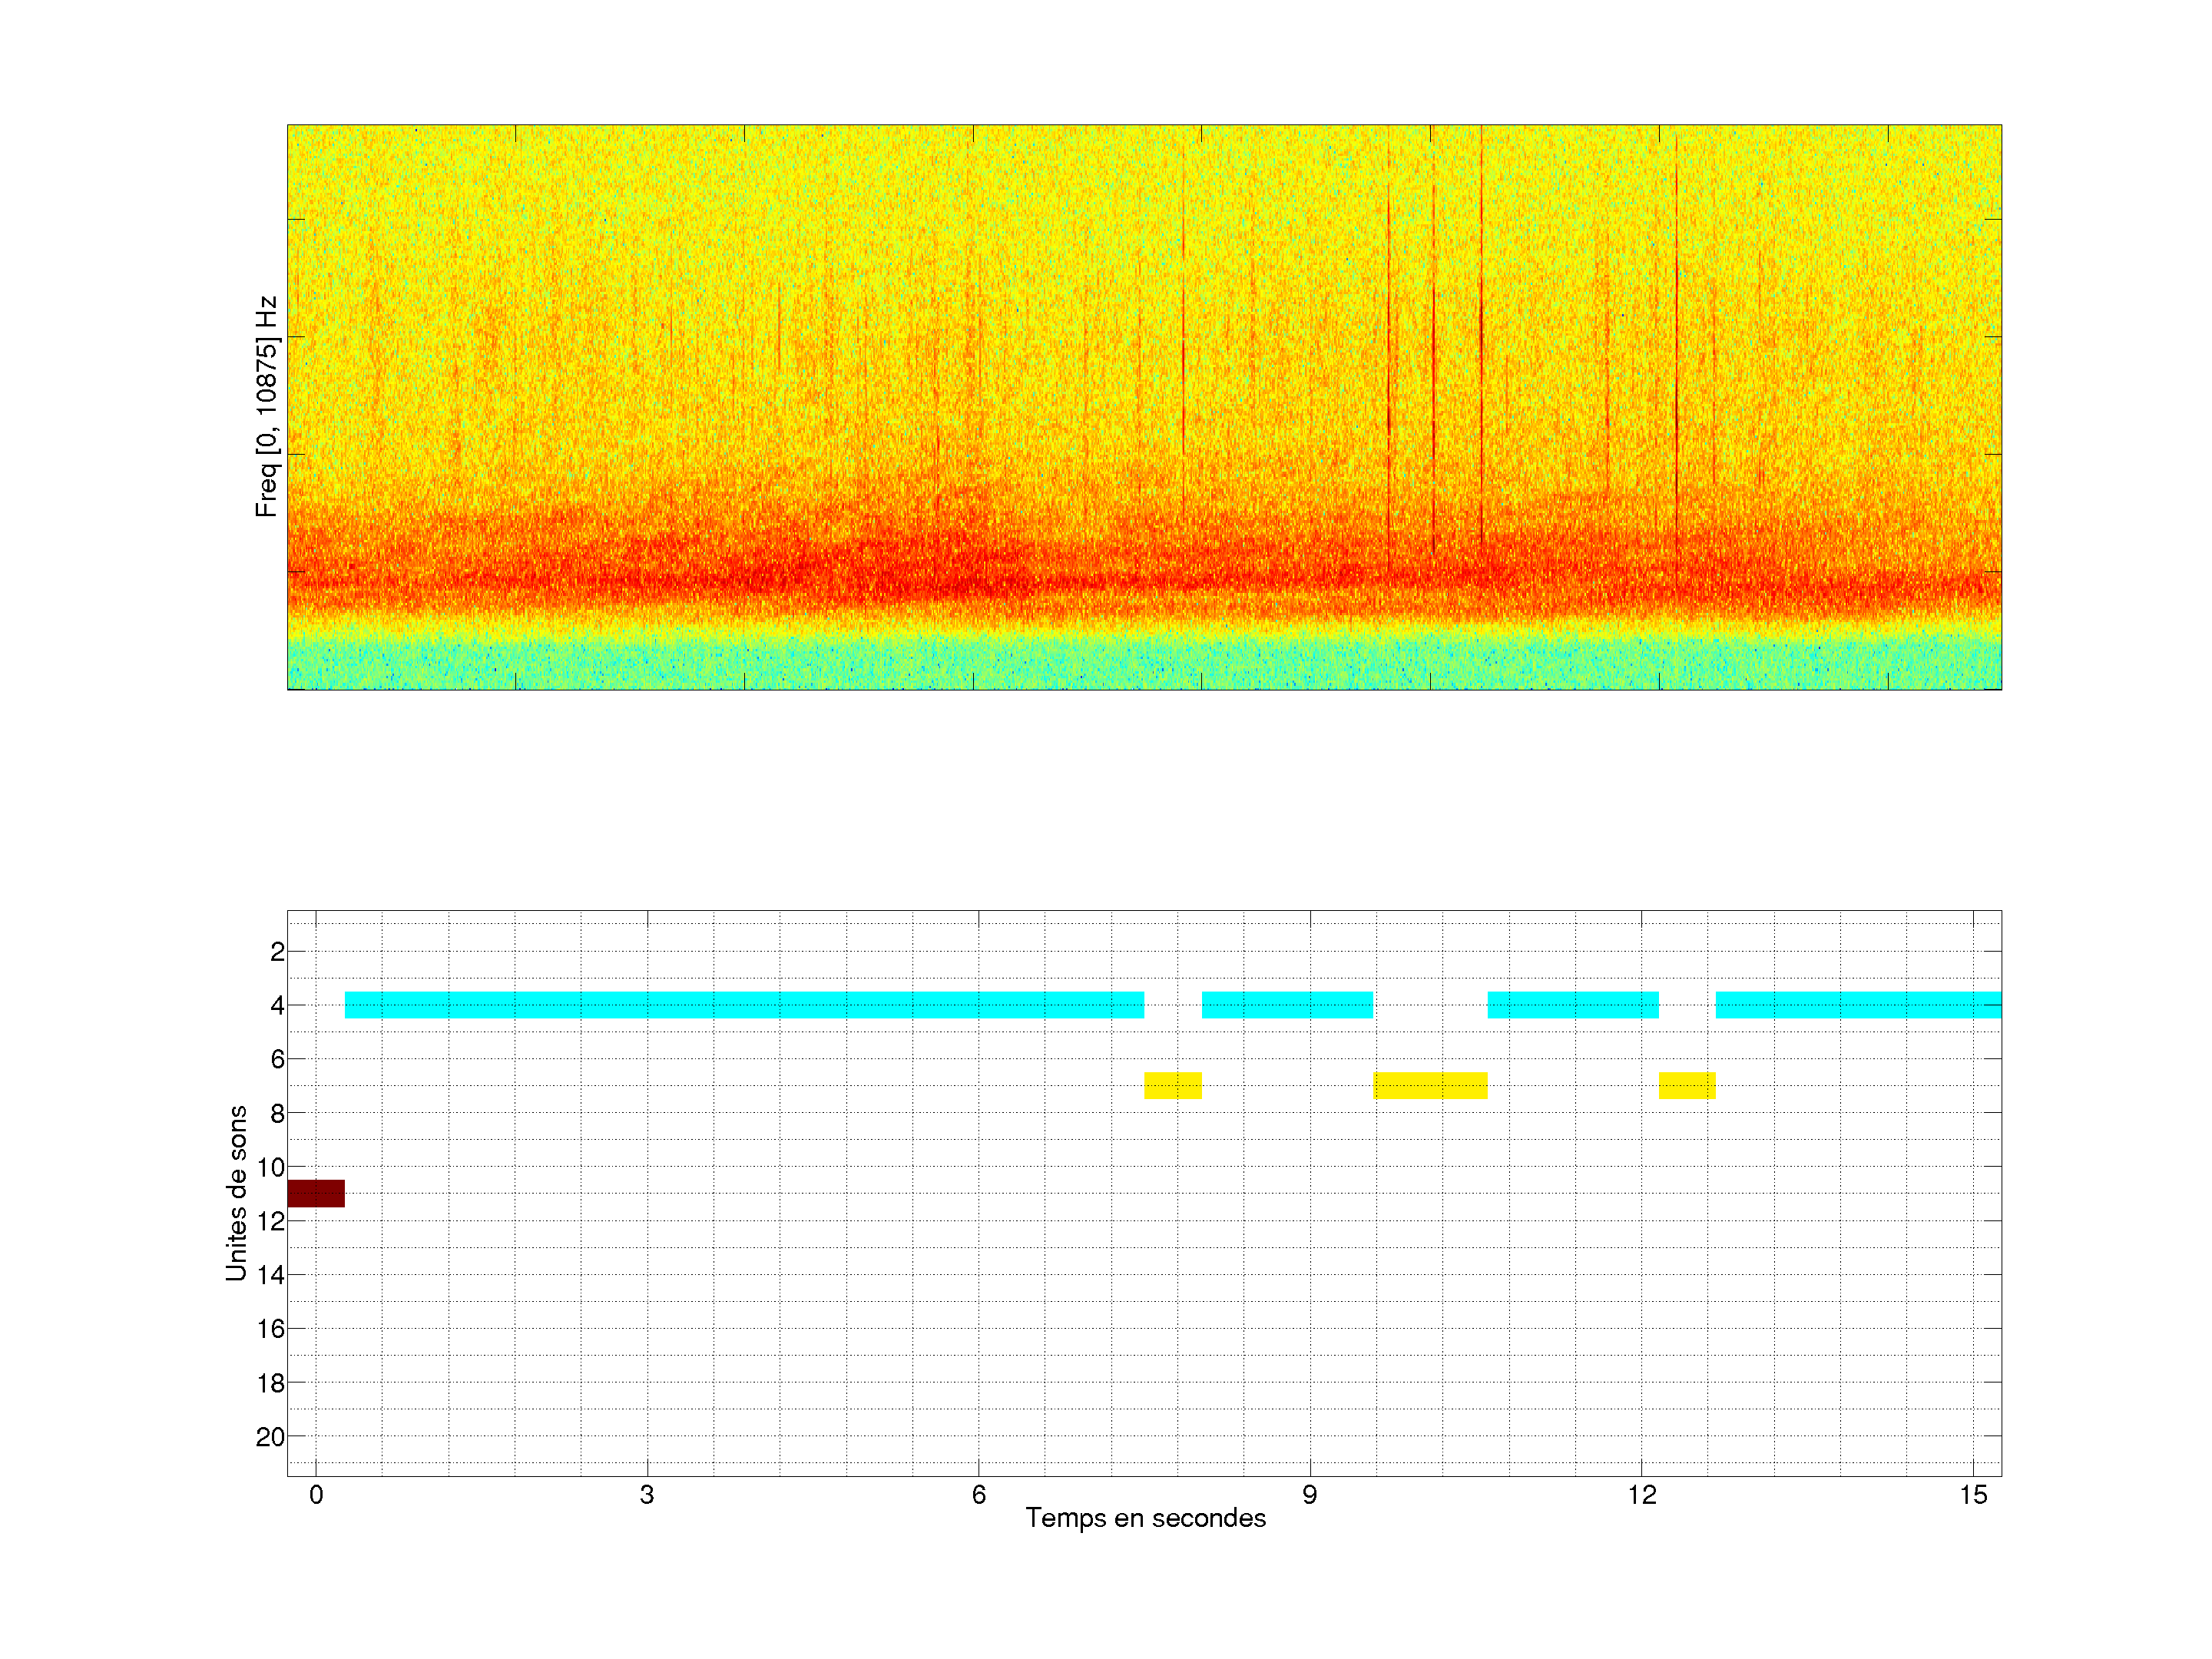Click the '18' tick label on the units axis
Image resolution: width=2212 pixels, height=1659 pixels.
coord(271,1383)
